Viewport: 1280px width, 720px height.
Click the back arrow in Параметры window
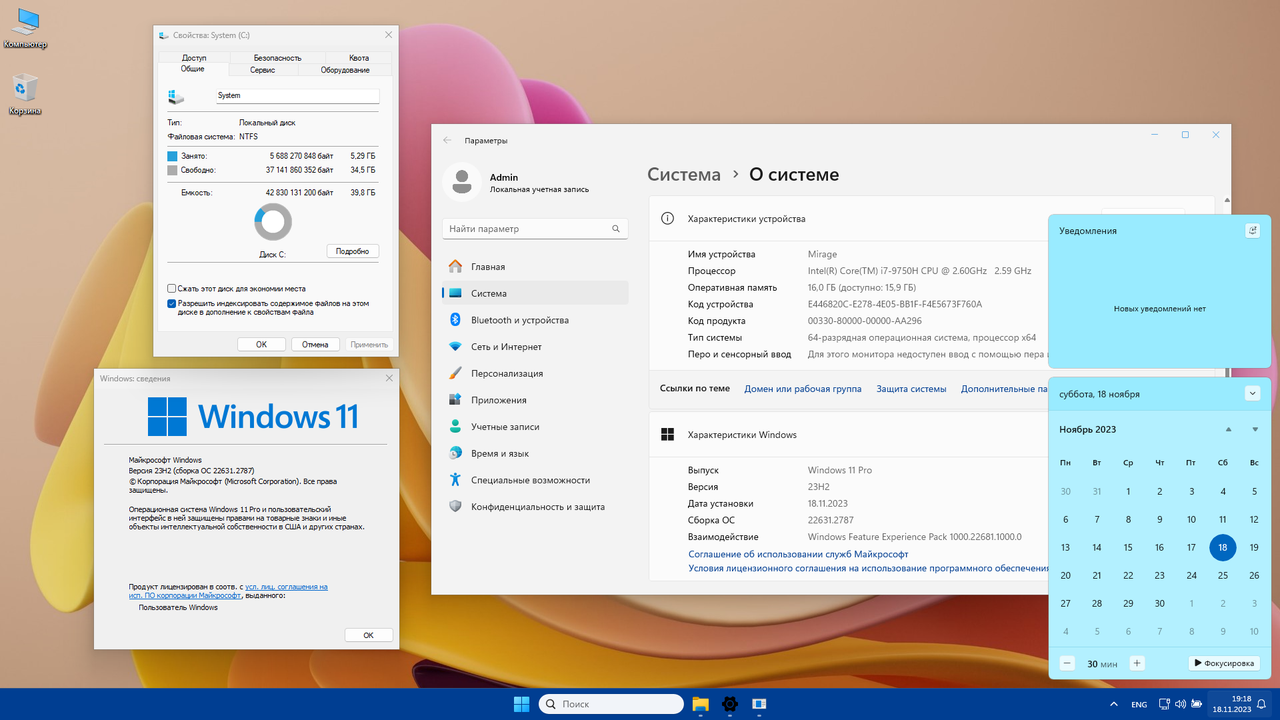[x=447, y=140]
